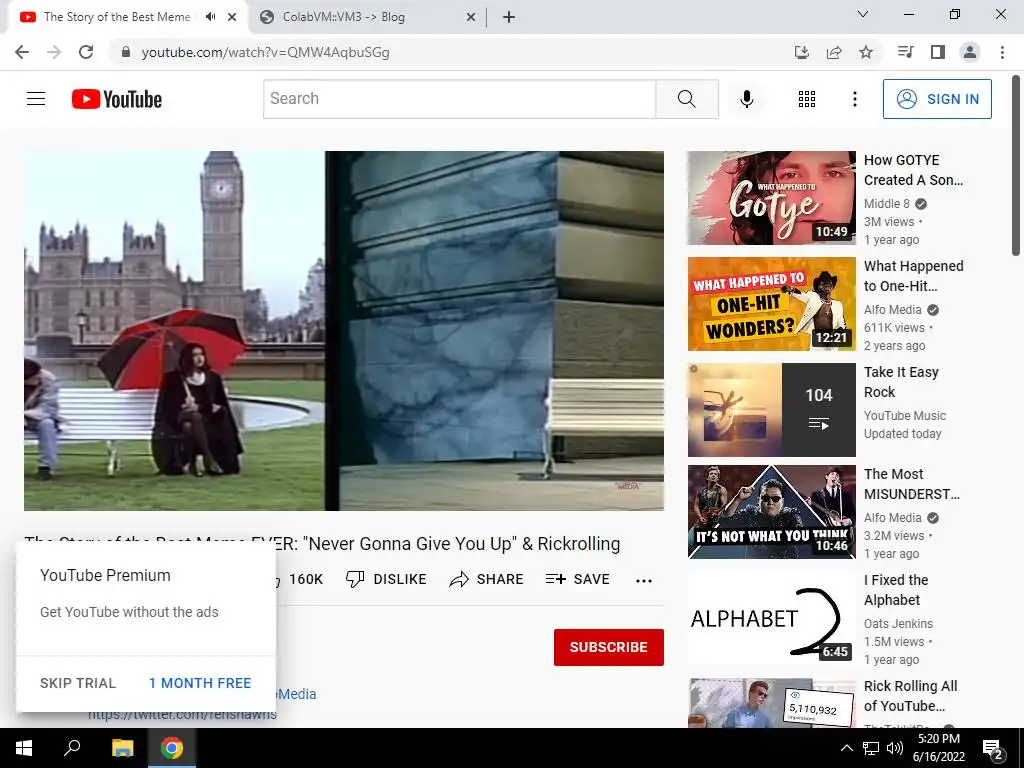Image resolution: width=1024 pixels, height=768 pixels.
Task: Open the media controls icon in Chrome toolbar
Action: pyautogui.click(x=905, y=52)
